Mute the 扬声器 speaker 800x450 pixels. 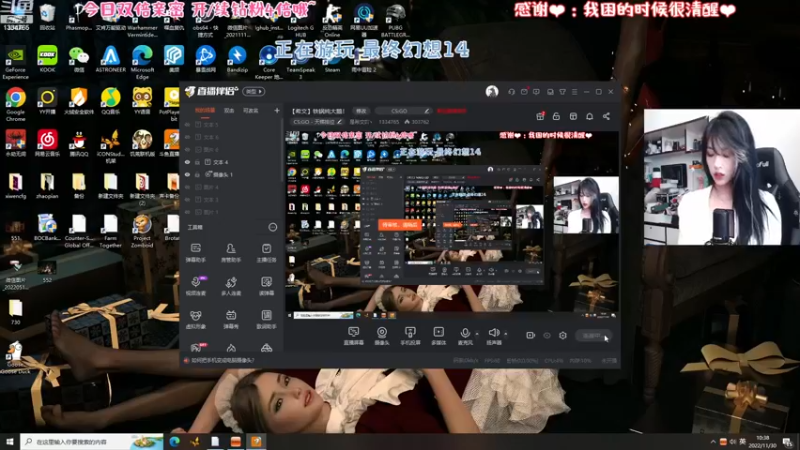[493, 336]
